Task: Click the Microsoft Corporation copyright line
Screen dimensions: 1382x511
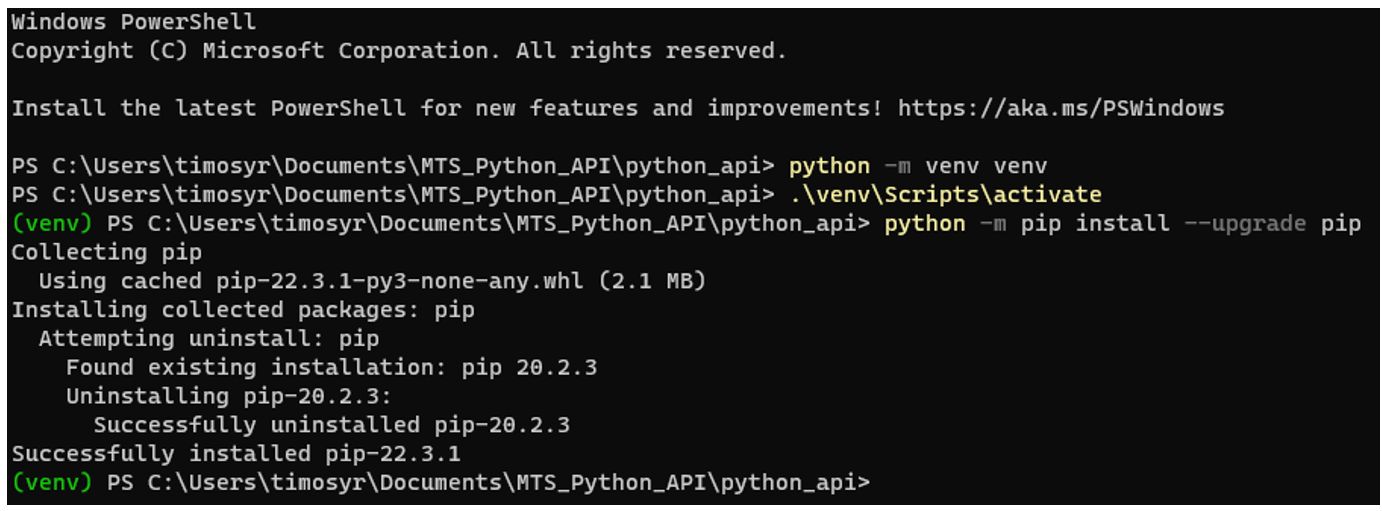Action: point(399,50)
